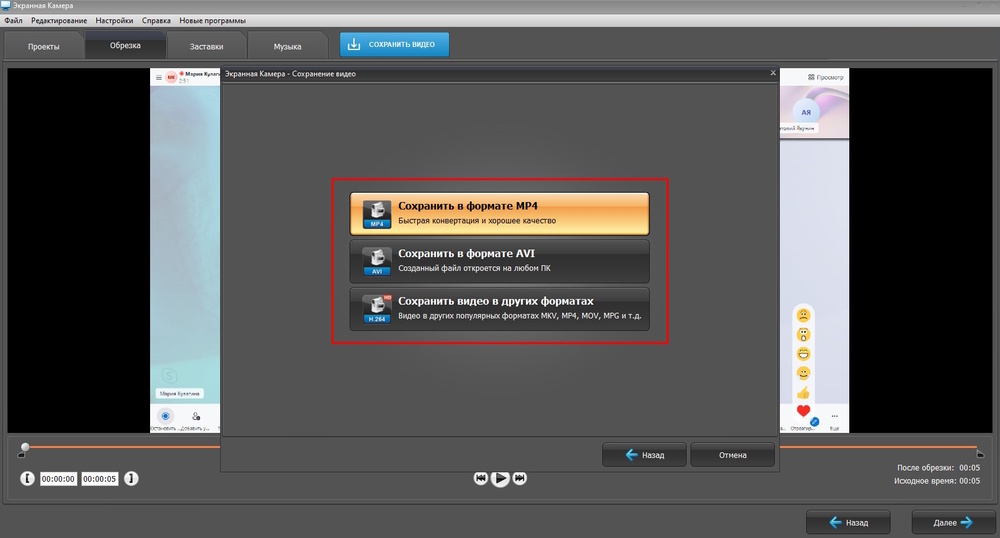
Task: Switch to the Обрезка tab
Action: pos(125,45)
